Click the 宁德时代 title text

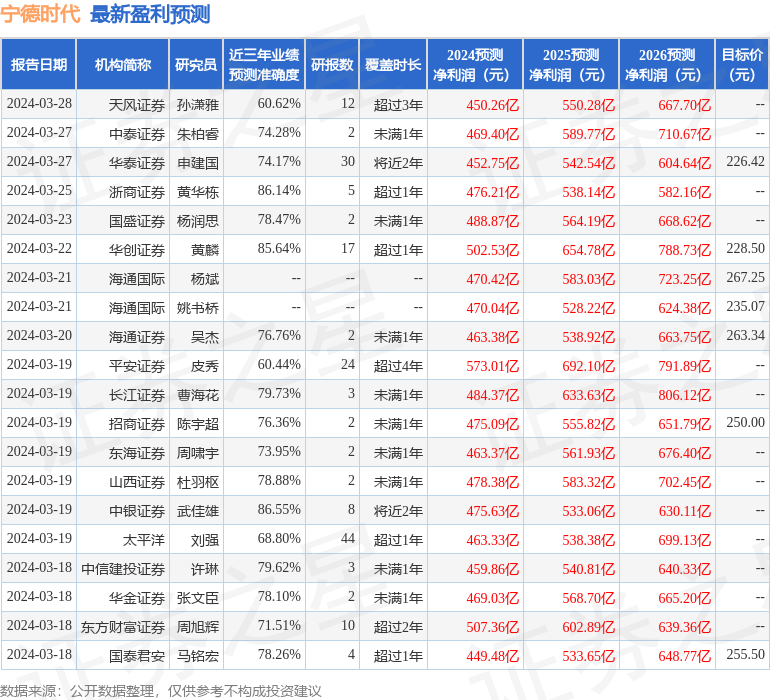[40, 14]
